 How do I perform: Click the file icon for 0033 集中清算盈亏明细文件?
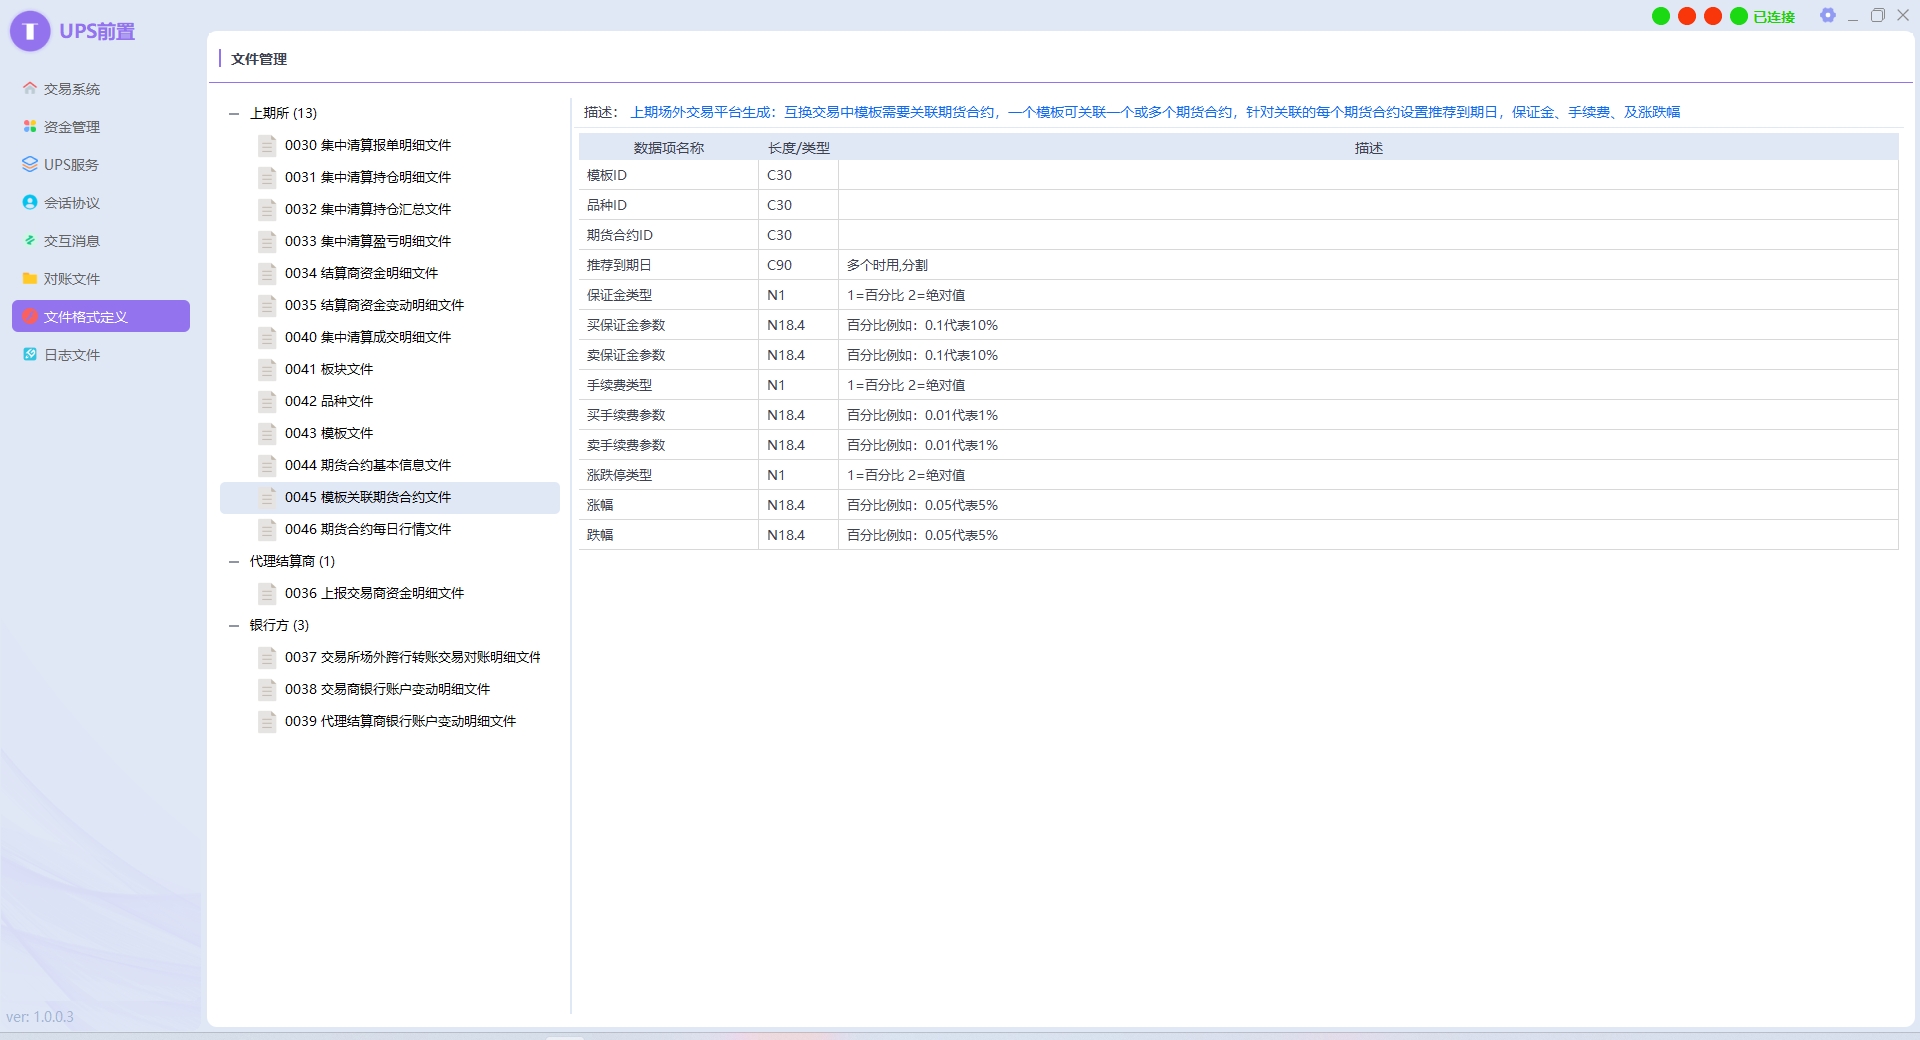[267, 241]
